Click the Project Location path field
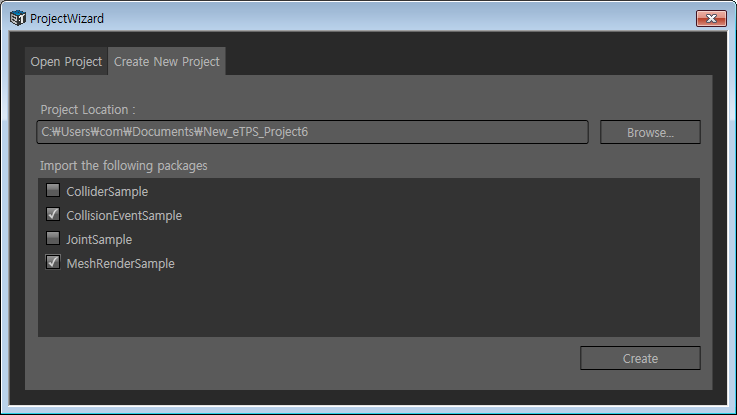The height and width of the screenshot is (415, 737). click(x=313, y=132)
